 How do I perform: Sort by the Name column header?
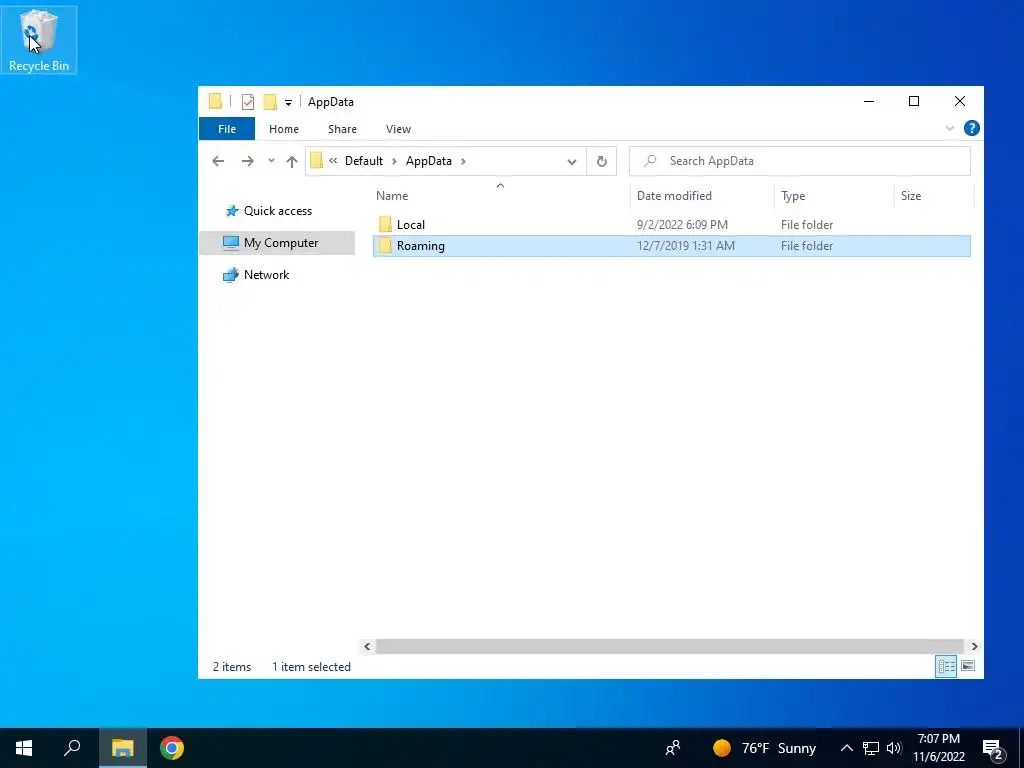point(501,195)
